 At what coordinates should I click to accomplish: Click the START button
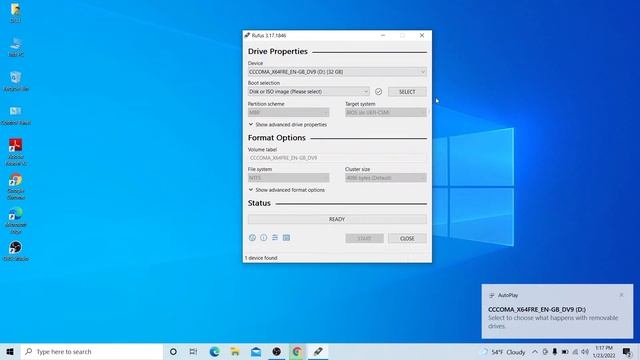[364, 238]
